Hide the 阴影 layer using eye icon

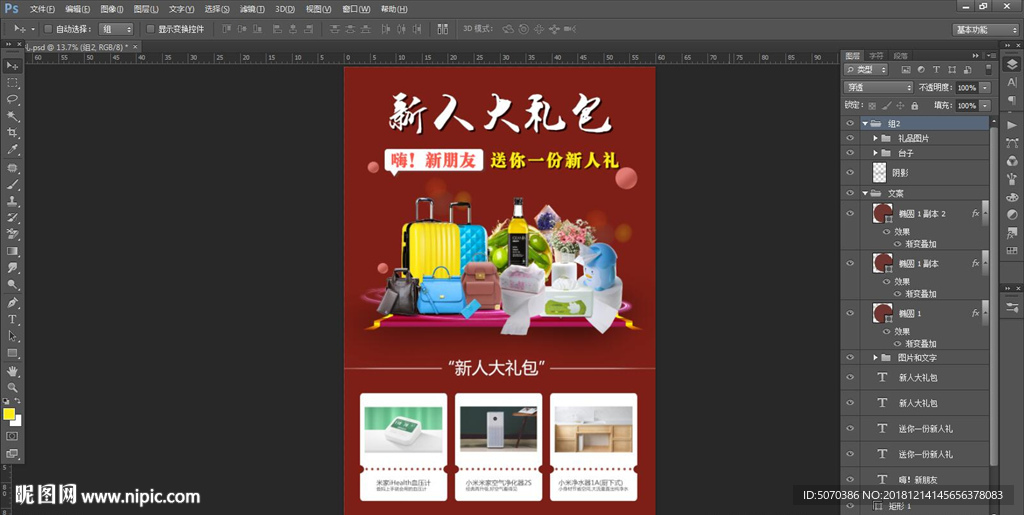850,172
